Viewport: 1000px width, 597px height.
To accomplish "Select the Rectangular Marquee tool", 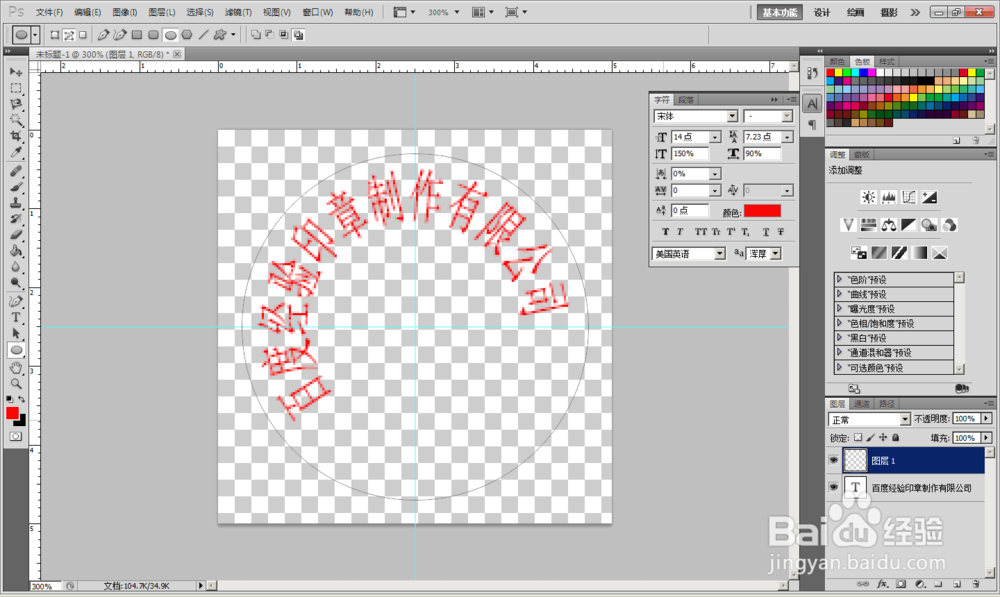I will point(16,88).
